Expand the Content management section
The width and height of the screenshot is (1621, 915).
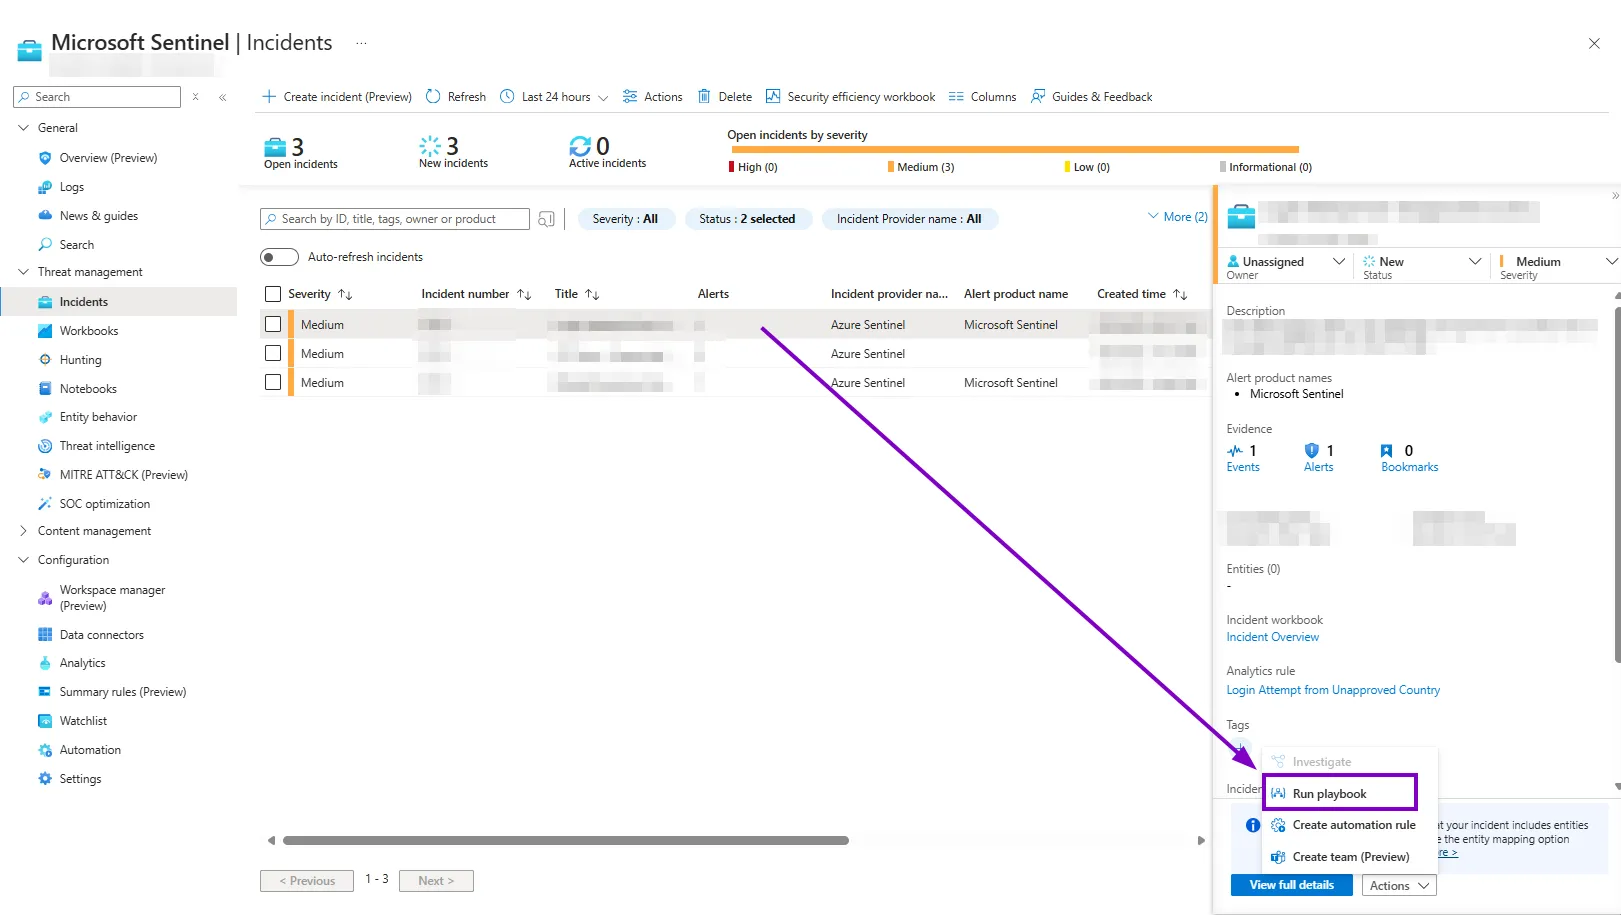23,531
